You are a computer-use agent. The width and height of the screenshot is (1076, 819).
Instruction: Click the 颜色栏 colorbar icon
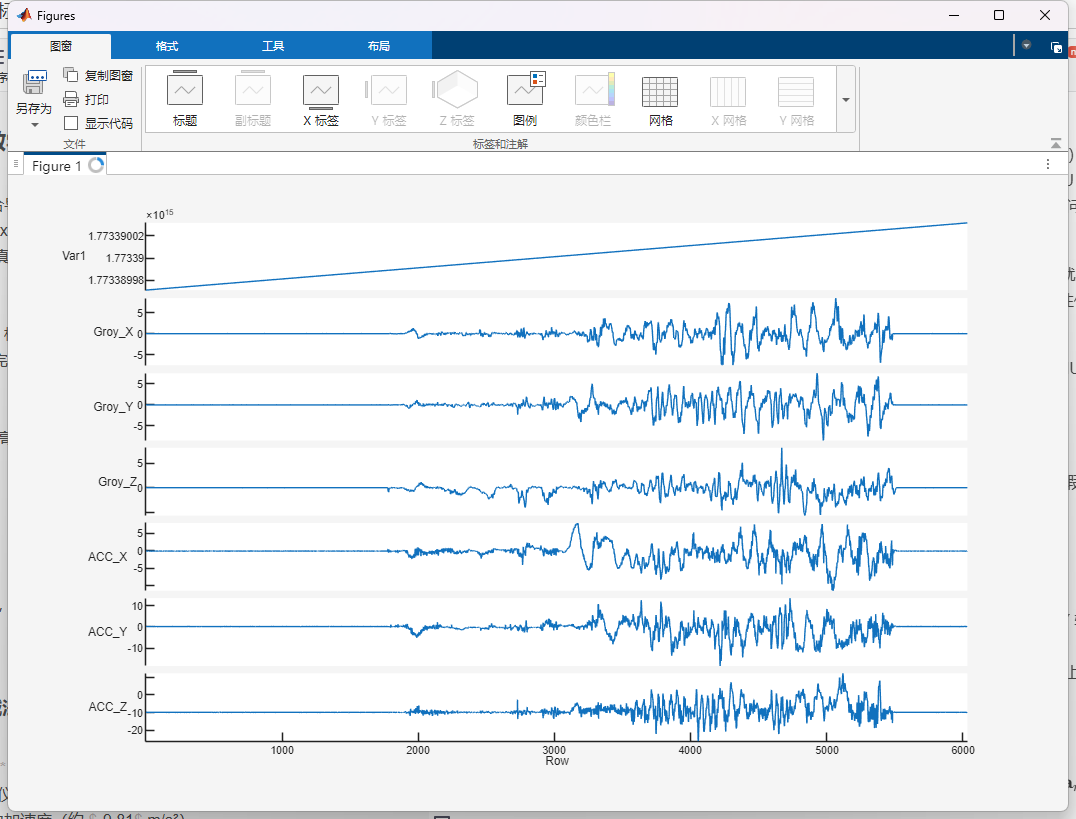[594, 89]
